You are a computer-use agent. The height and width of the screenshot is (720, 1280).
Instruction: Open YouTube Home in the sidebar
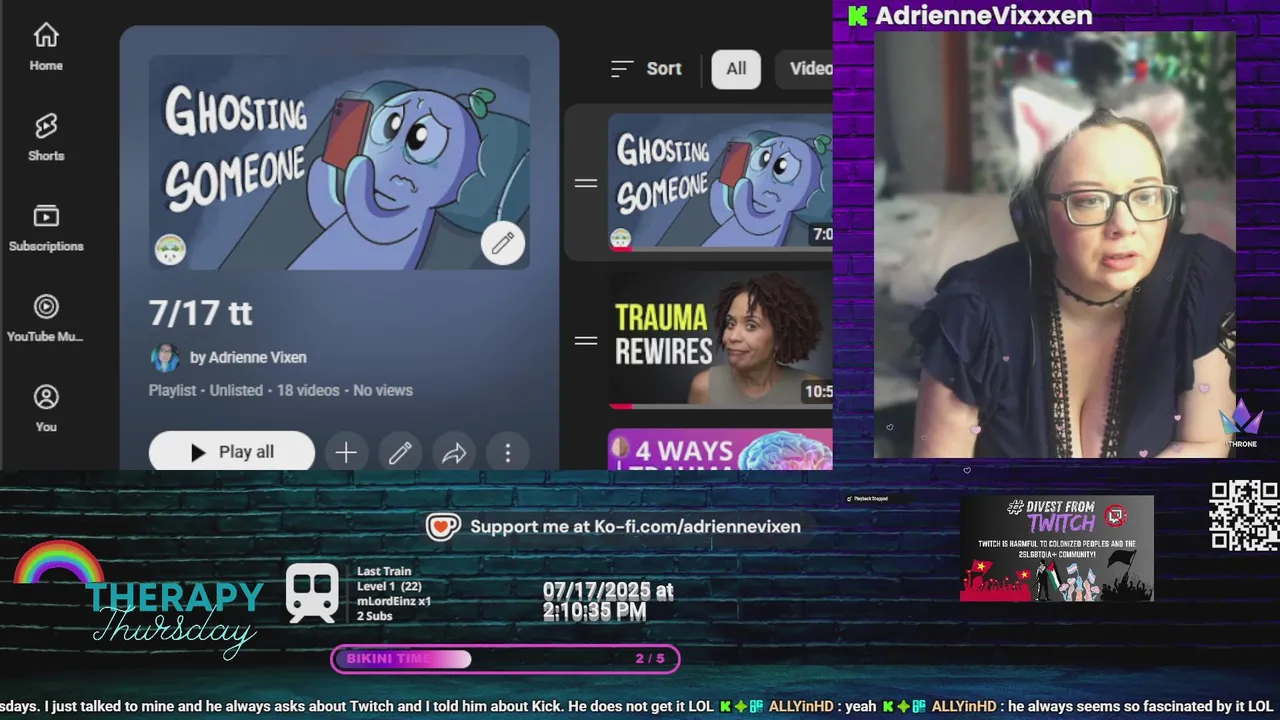46,48
